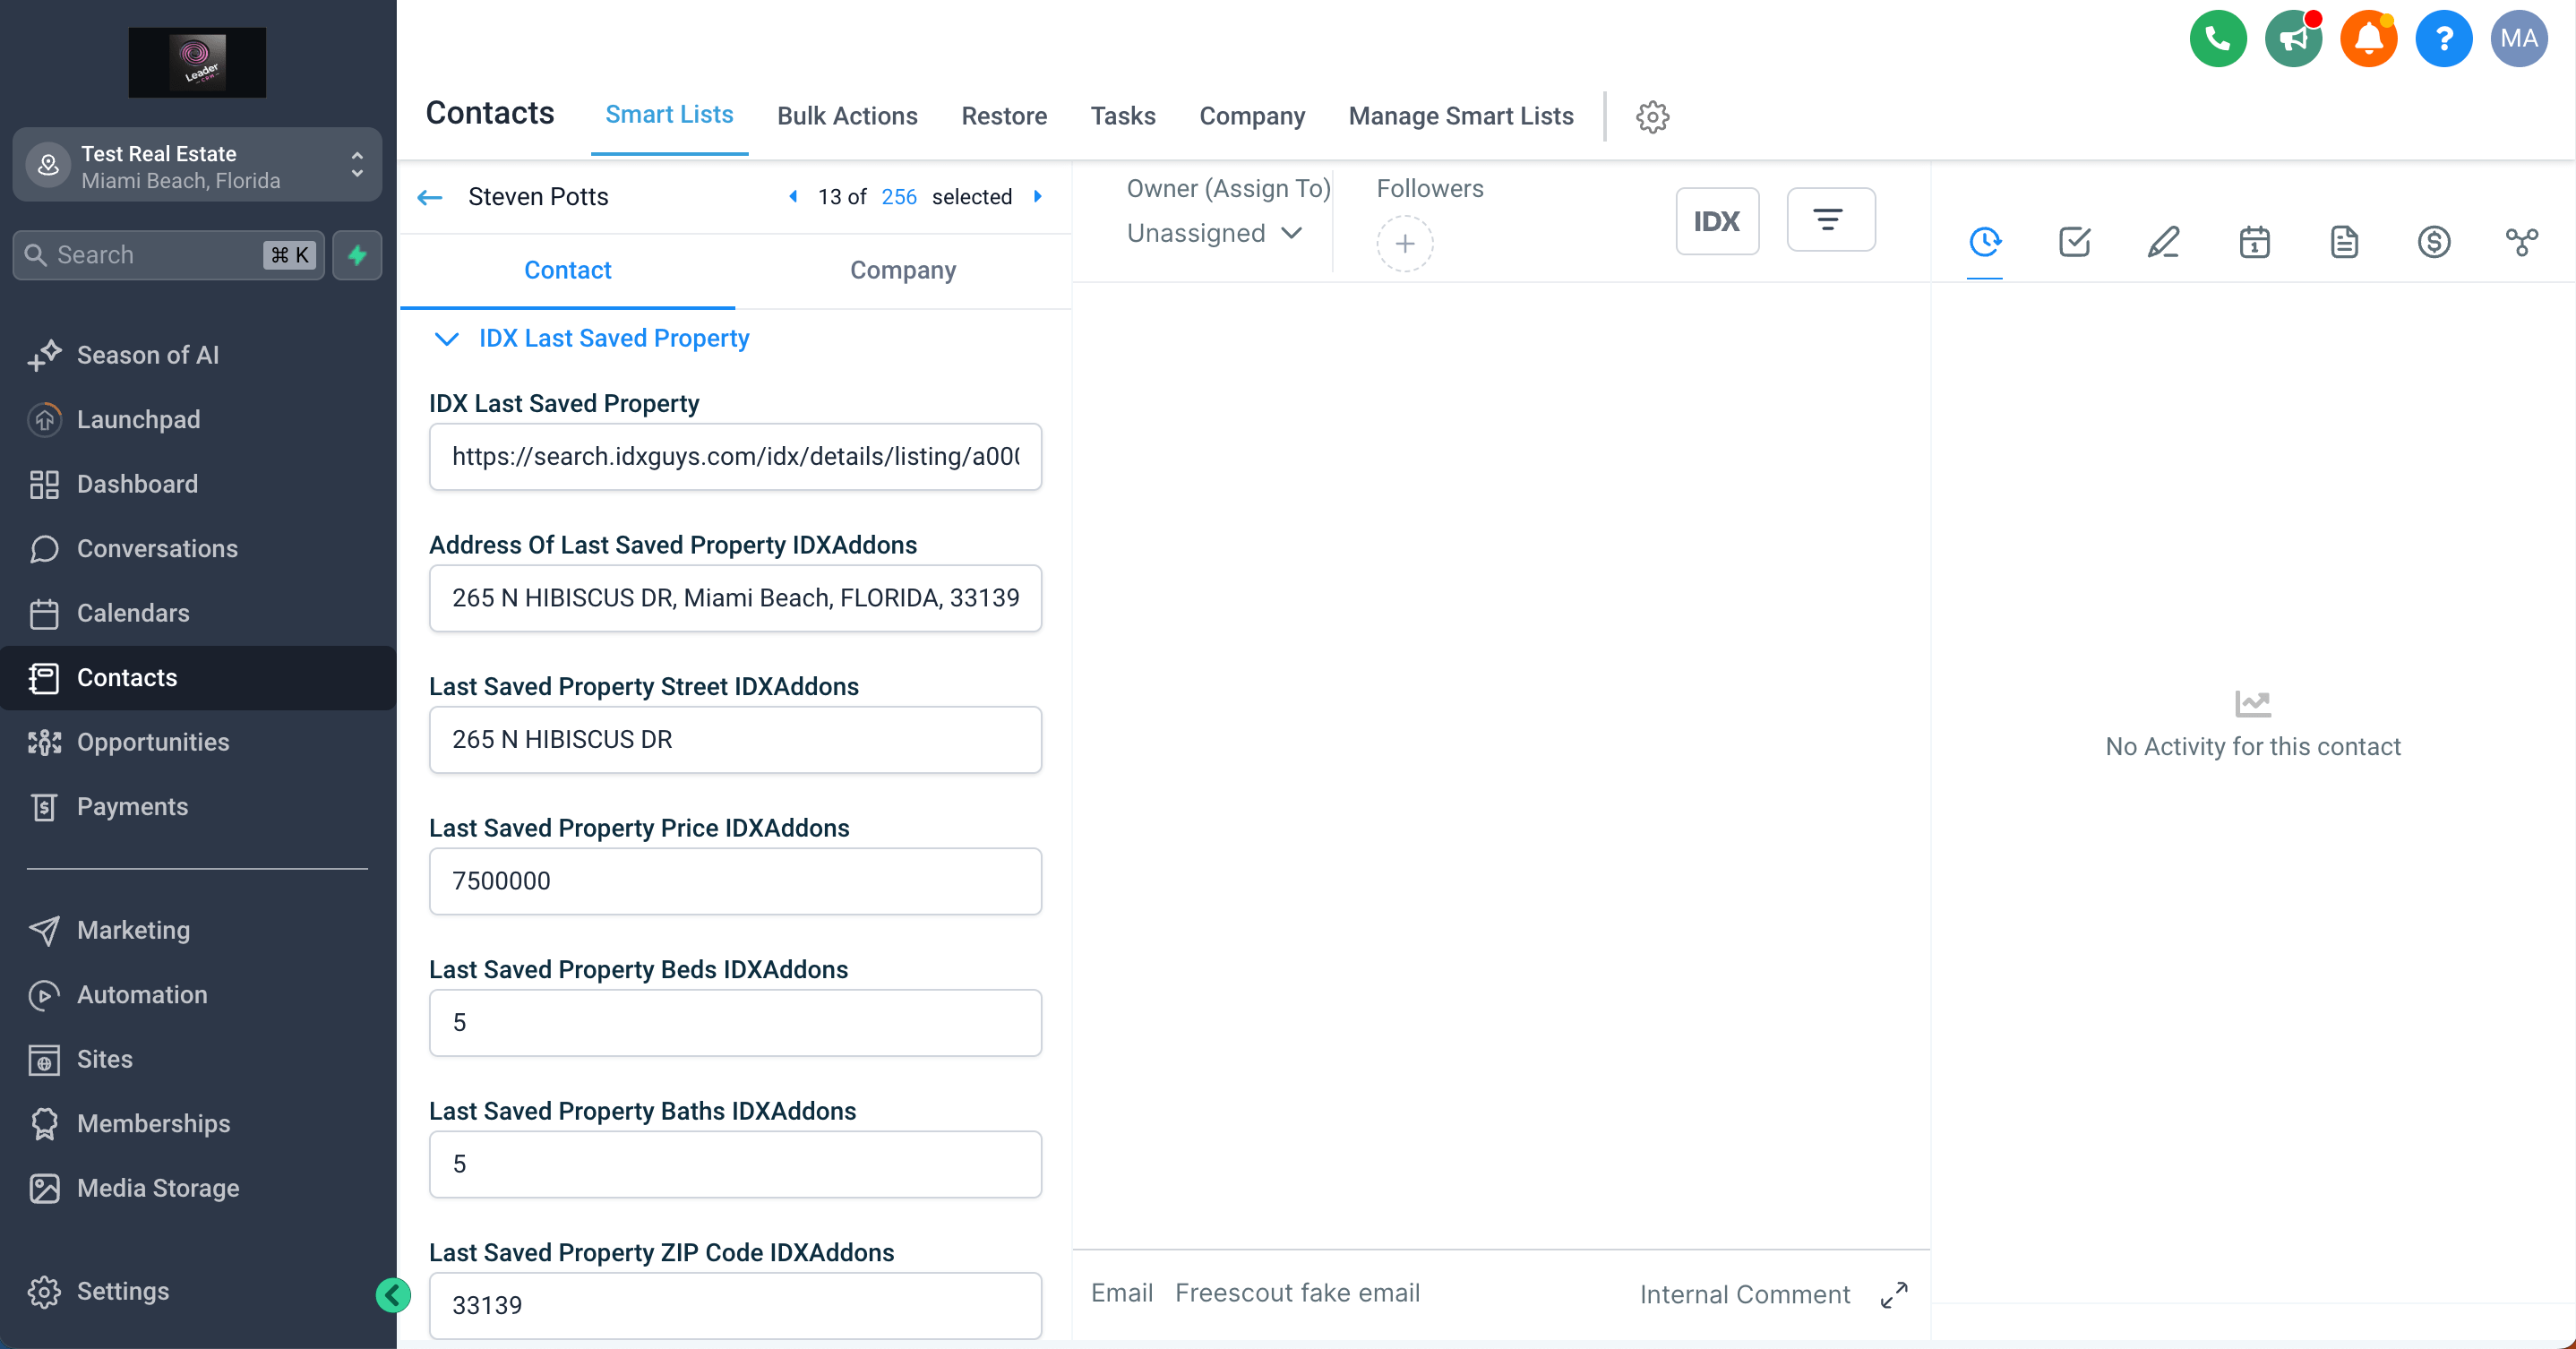Click the green phone dialer icon
Screen dimensions: 2576x1349
tap(2217, 39)
